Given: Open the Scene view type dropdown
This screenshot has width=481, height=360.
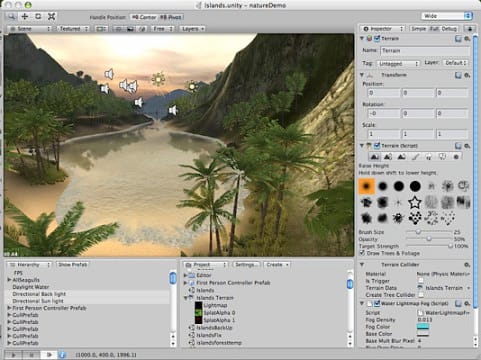Looking at the screenshot, I should coord(30,29).
